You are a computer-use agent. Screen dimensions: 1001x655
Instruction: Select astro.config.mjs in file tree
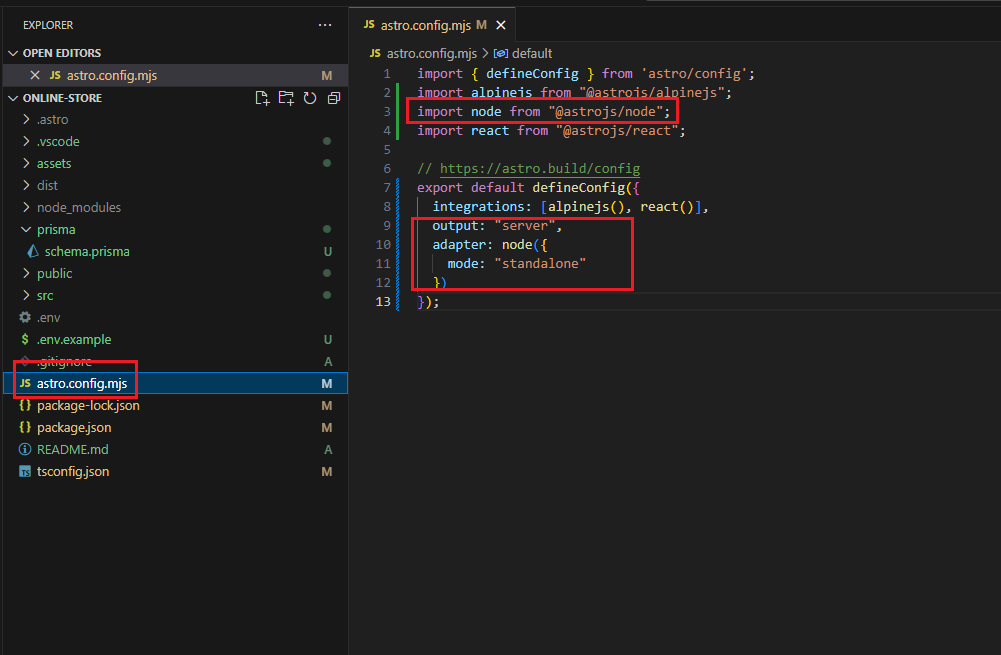click(175, 383)
